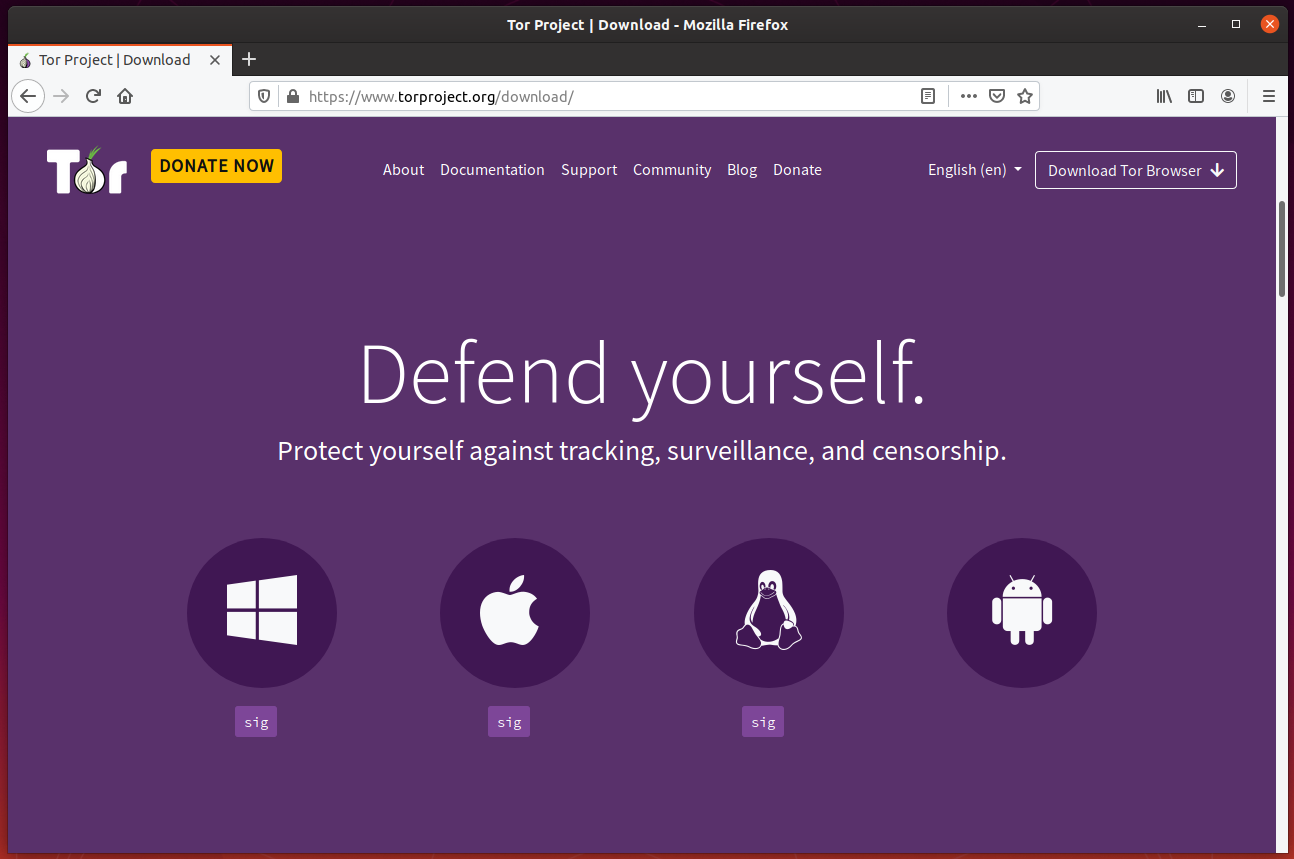Open the Documentation menu item

pos(492,170)
